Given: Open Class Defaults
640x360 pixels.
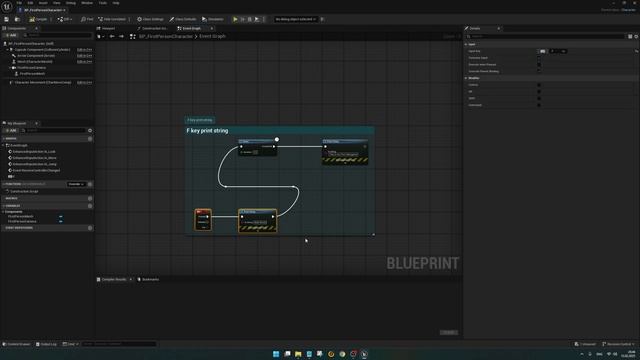Looking at the screenshot, I should coord(183,19).
